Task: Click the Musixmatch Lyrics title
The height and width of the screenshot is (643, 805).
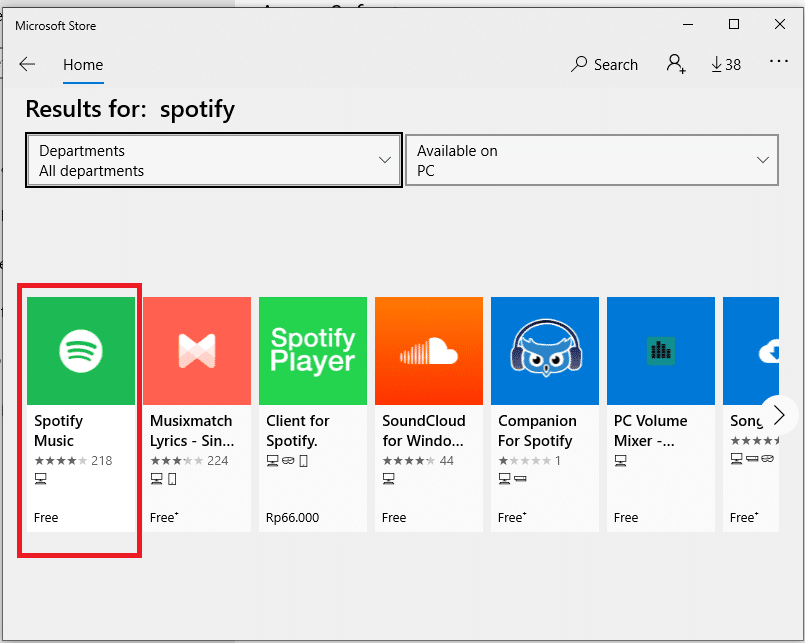Action: click(191, 431)
